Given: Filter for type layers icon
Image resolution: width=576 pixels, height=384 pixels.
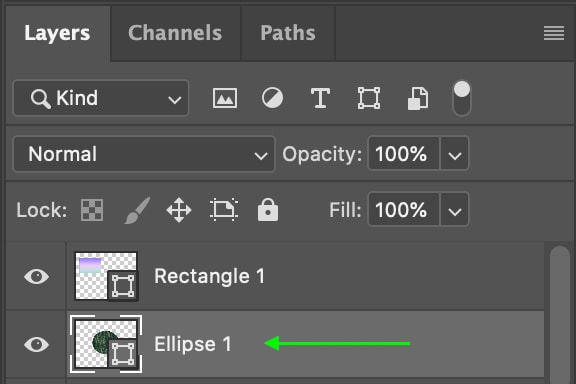Looking at the screenshot, I should click(320, 98).
